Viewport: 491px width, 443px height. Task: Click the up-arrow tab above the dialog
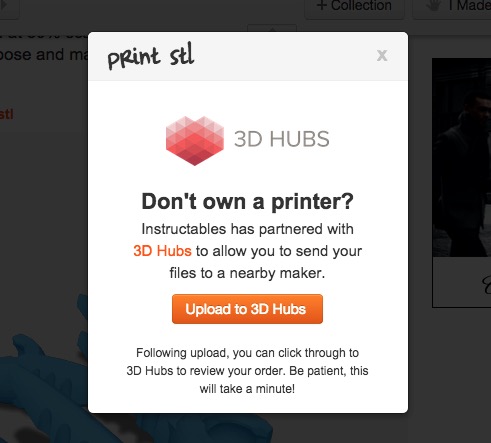click(x=272, y=28)
